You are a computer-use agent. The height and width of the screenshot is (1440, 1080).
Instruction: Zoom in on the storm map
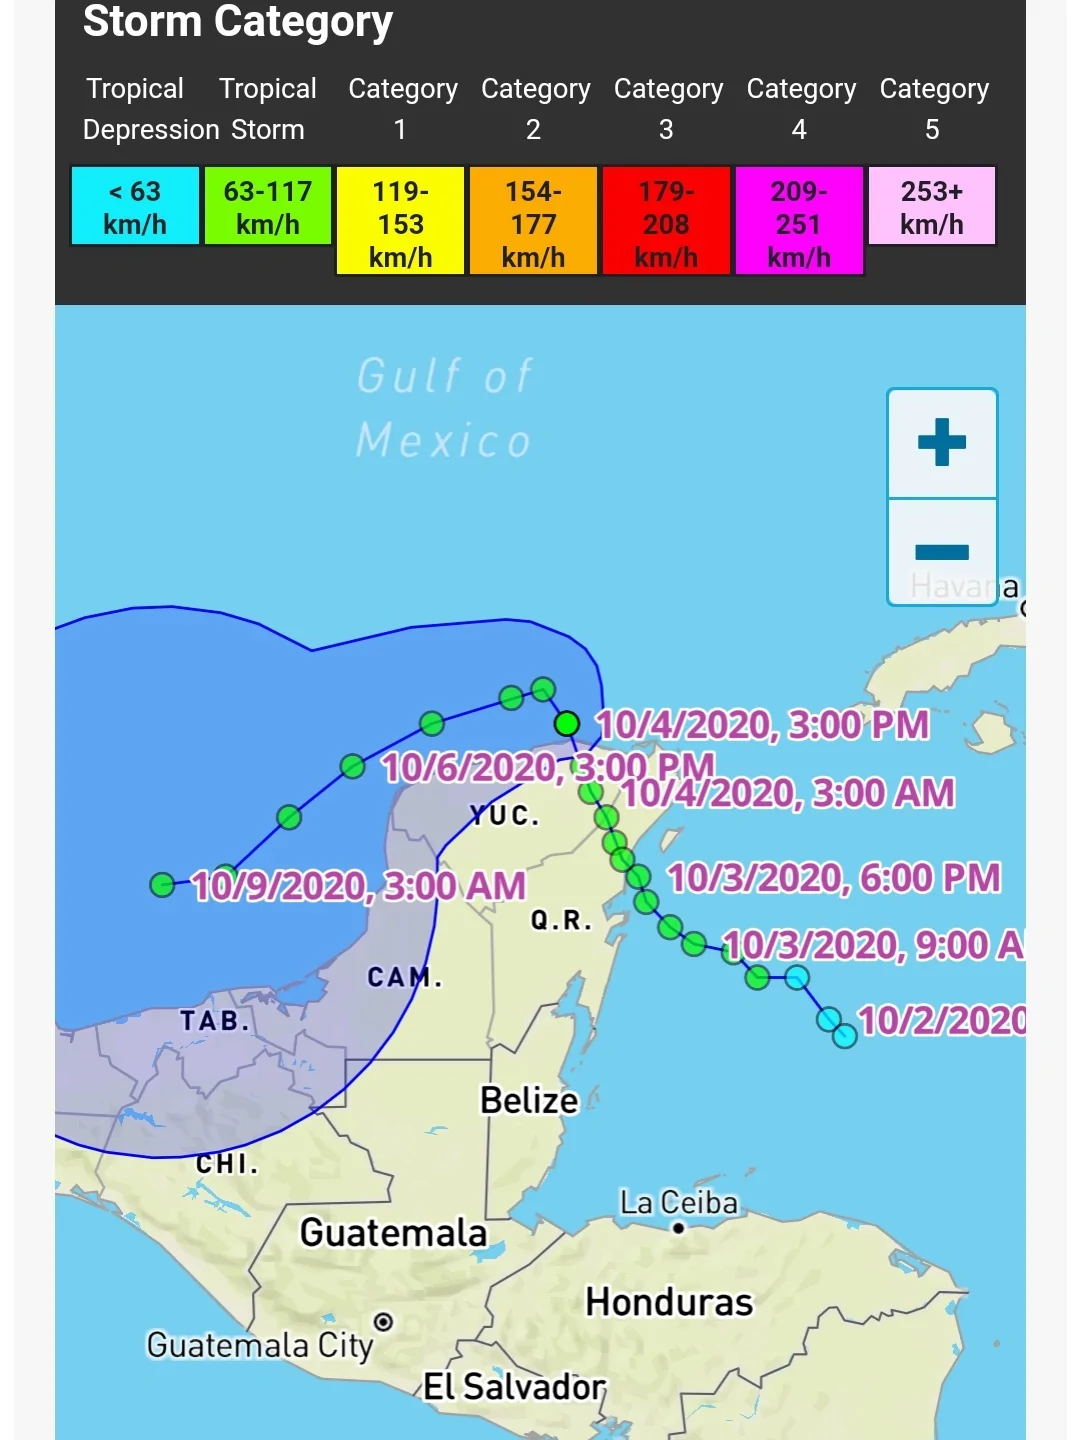[941, 443]
